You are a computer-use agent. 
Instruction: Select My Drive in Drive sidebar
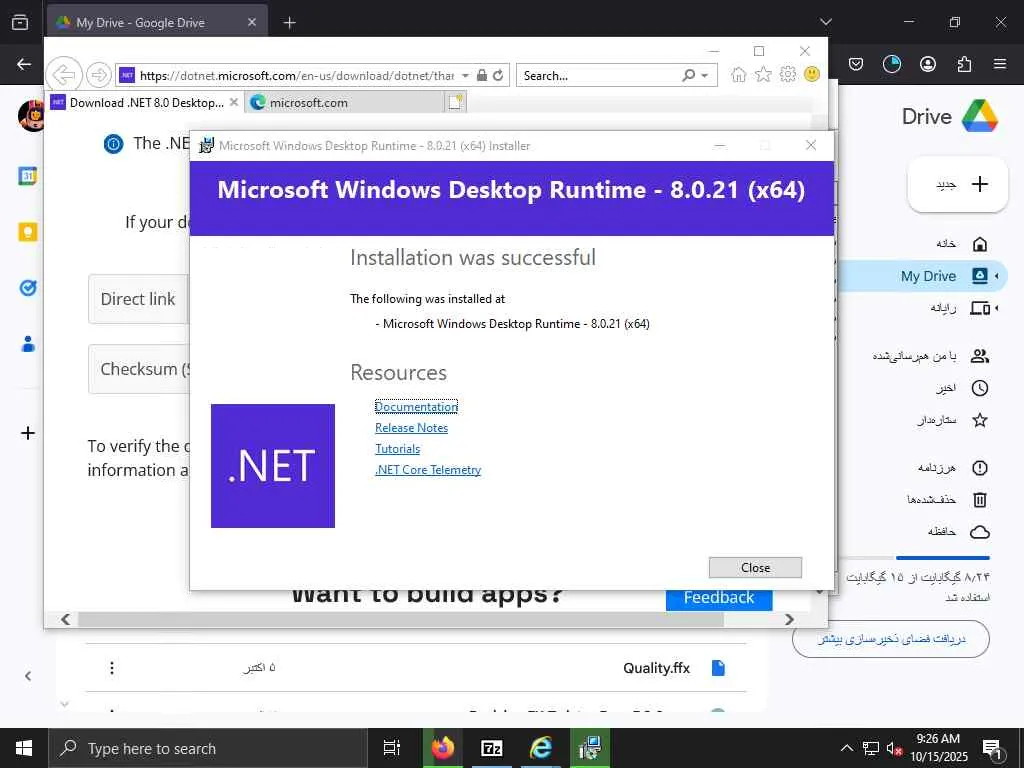921,276
